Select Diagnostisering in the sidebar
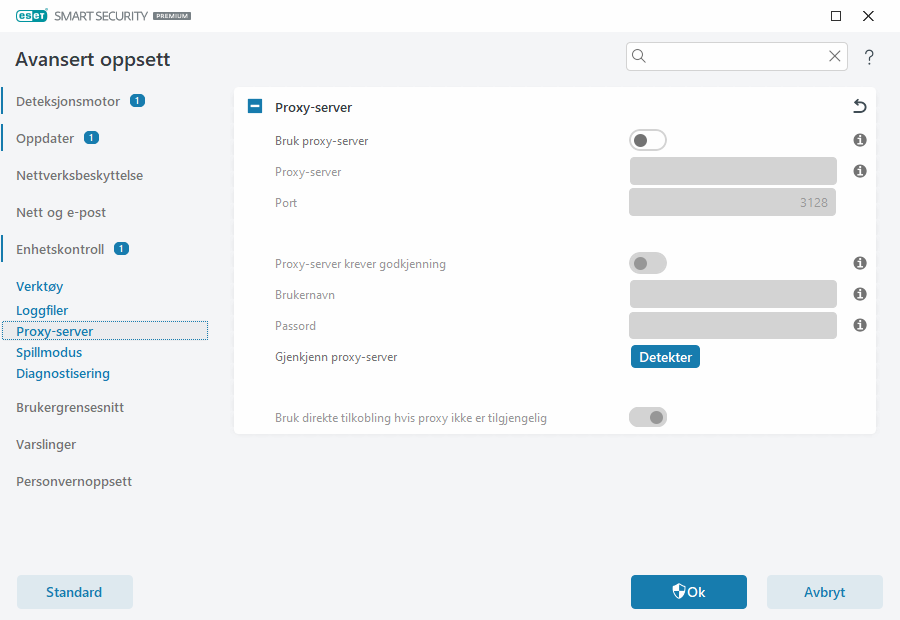 [63, 373]
